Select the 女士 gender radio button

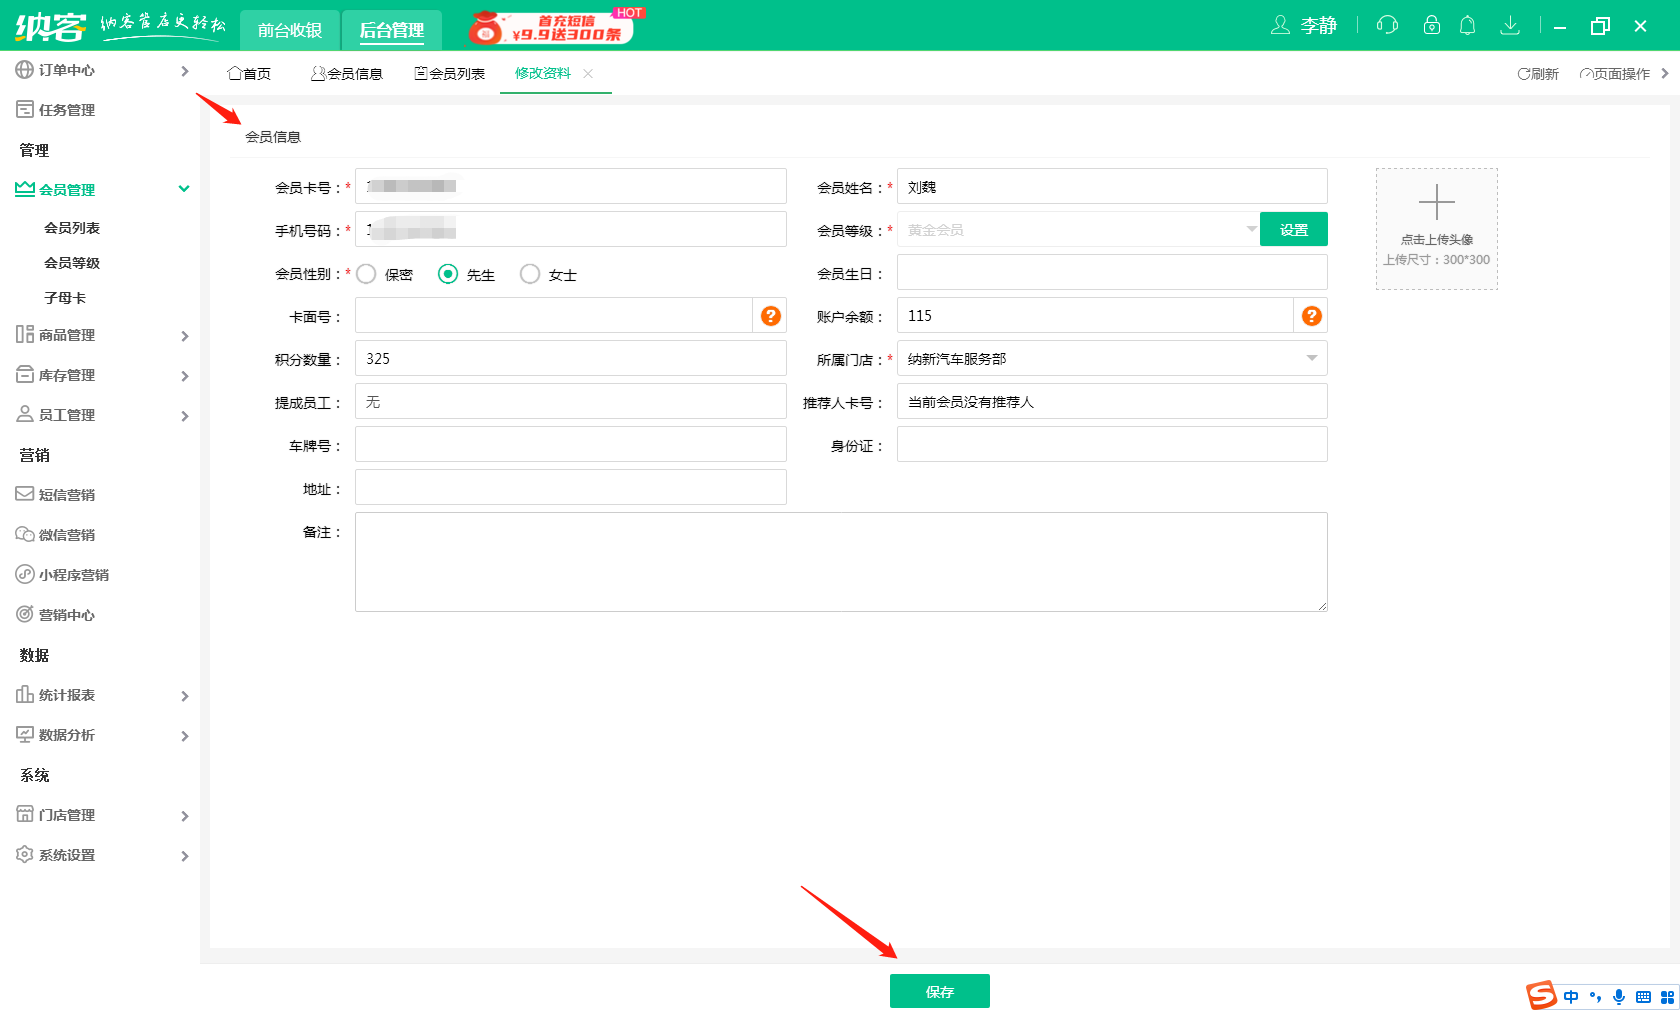(x=530, y=273)
